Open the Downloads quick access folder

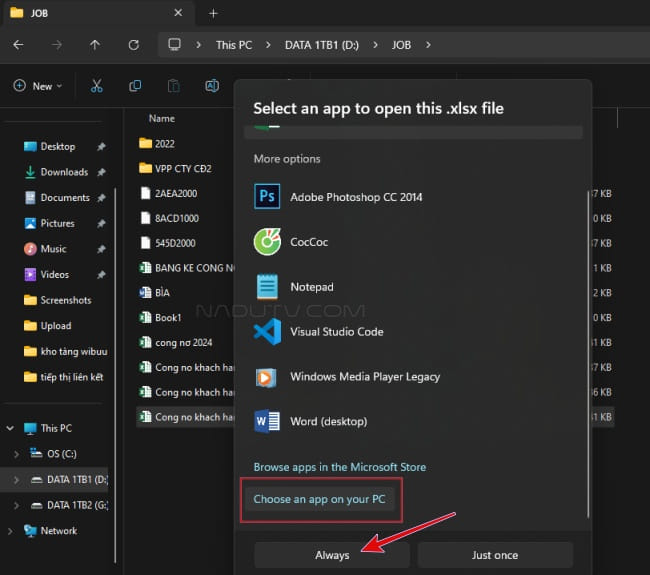tap(64, 172)
